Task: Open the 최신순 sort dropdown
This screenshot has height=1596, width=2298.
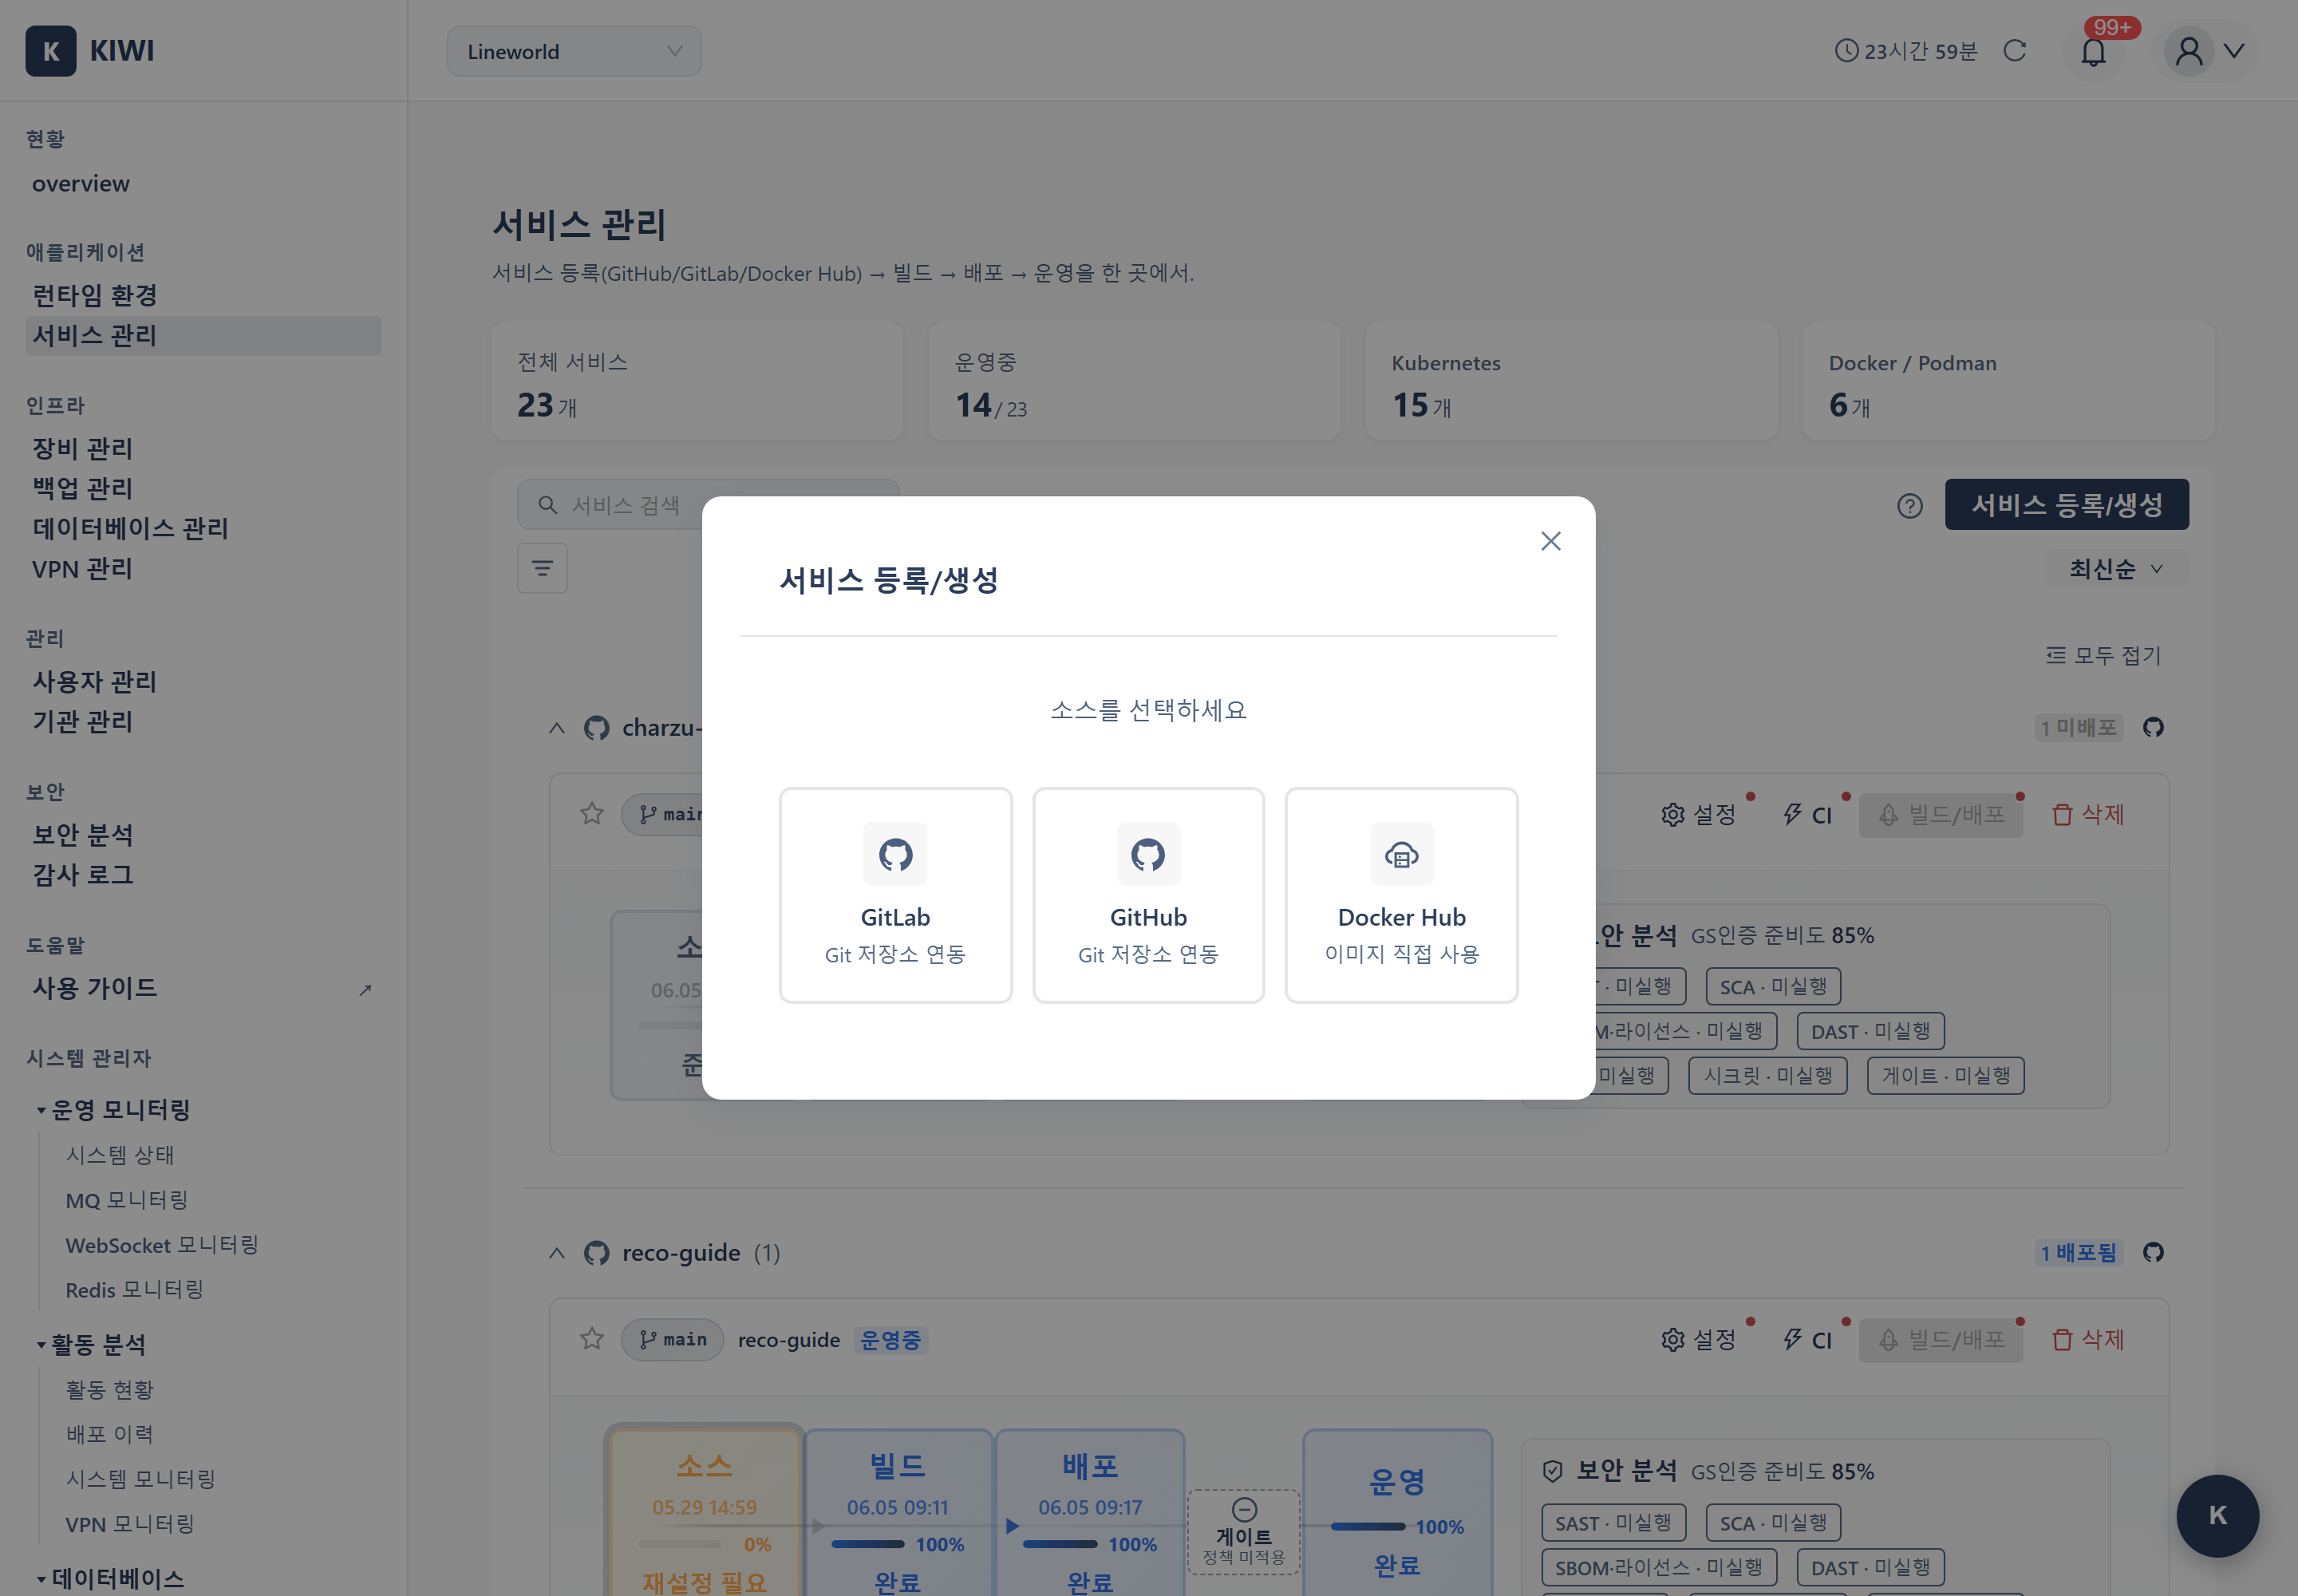Action: [2115, 569]
